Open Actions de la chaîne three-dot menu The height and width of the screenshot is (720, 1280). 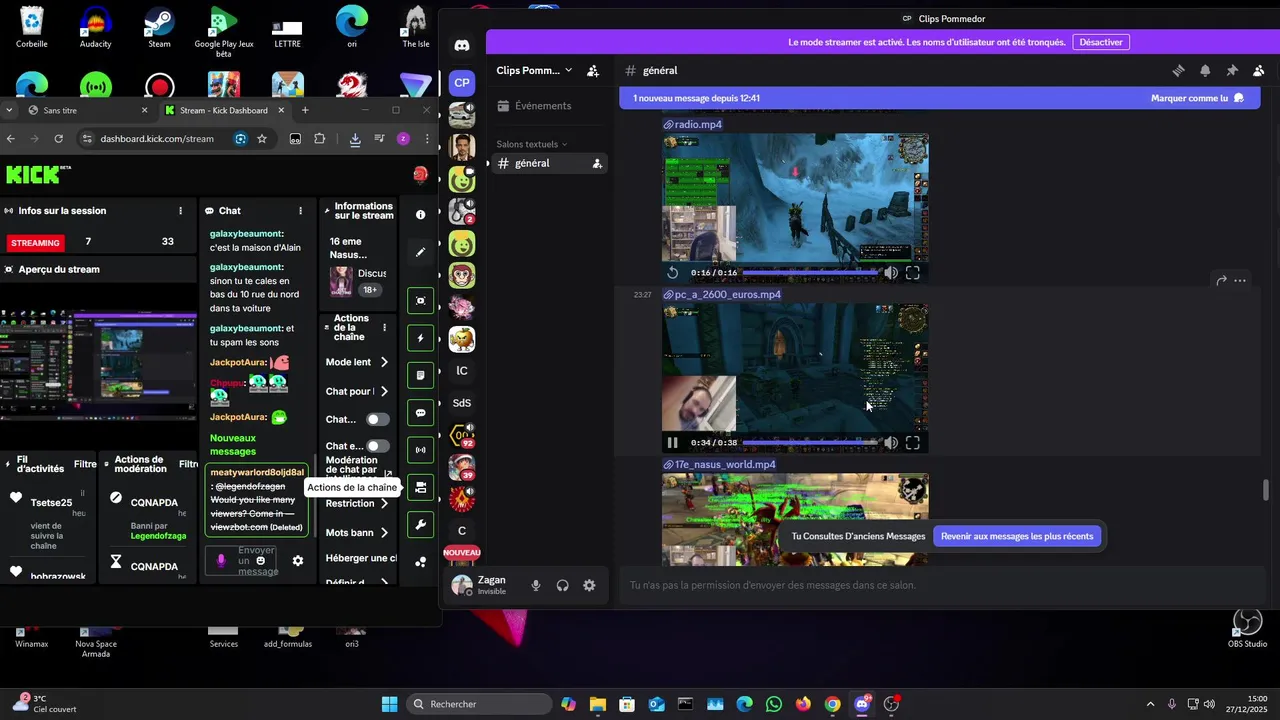point(384,327)
